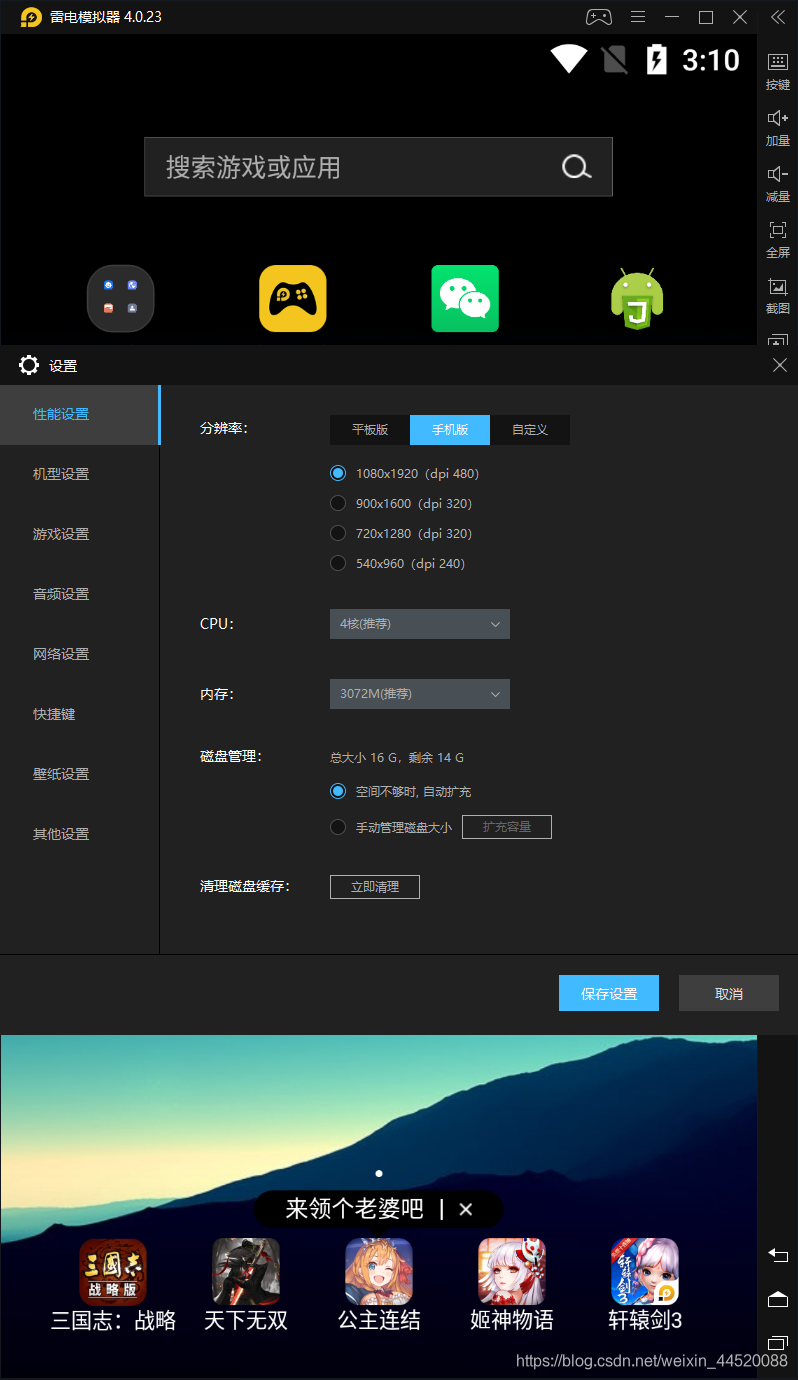Click the WiFi status icon
This screenshot has width=798, height=1380.
(569, 59)
